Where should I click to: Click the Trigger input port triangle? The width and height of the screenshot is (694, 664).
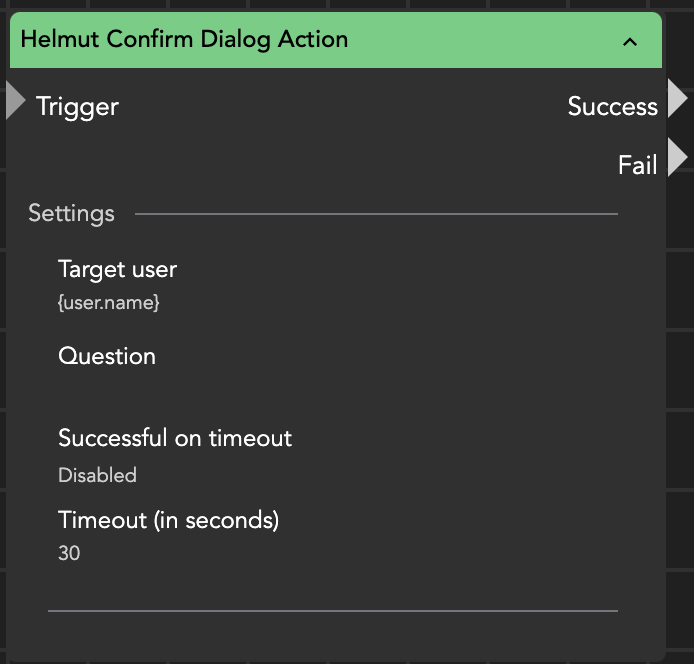coord(15,101)
